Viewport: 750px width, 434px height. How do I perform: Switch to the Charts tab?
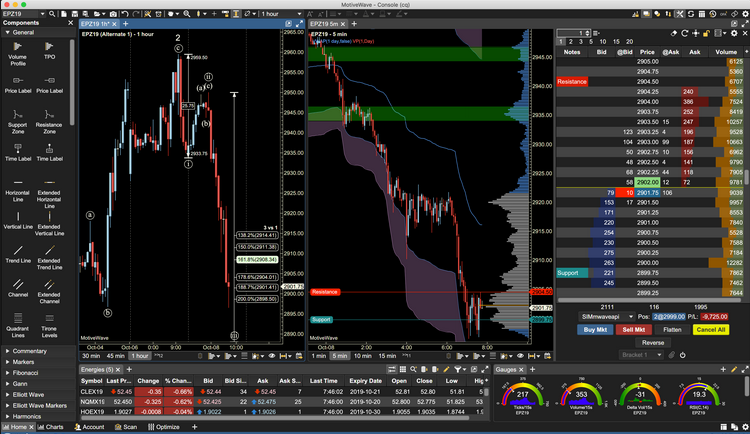[x=50, y=427]
